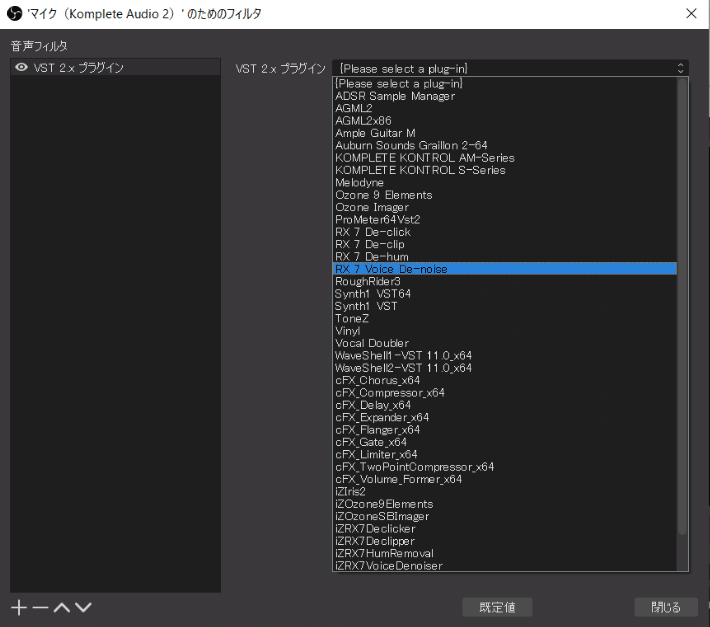
Task: Pick KOMPLETE KONTROL S-Series
Action: [505, 170]
